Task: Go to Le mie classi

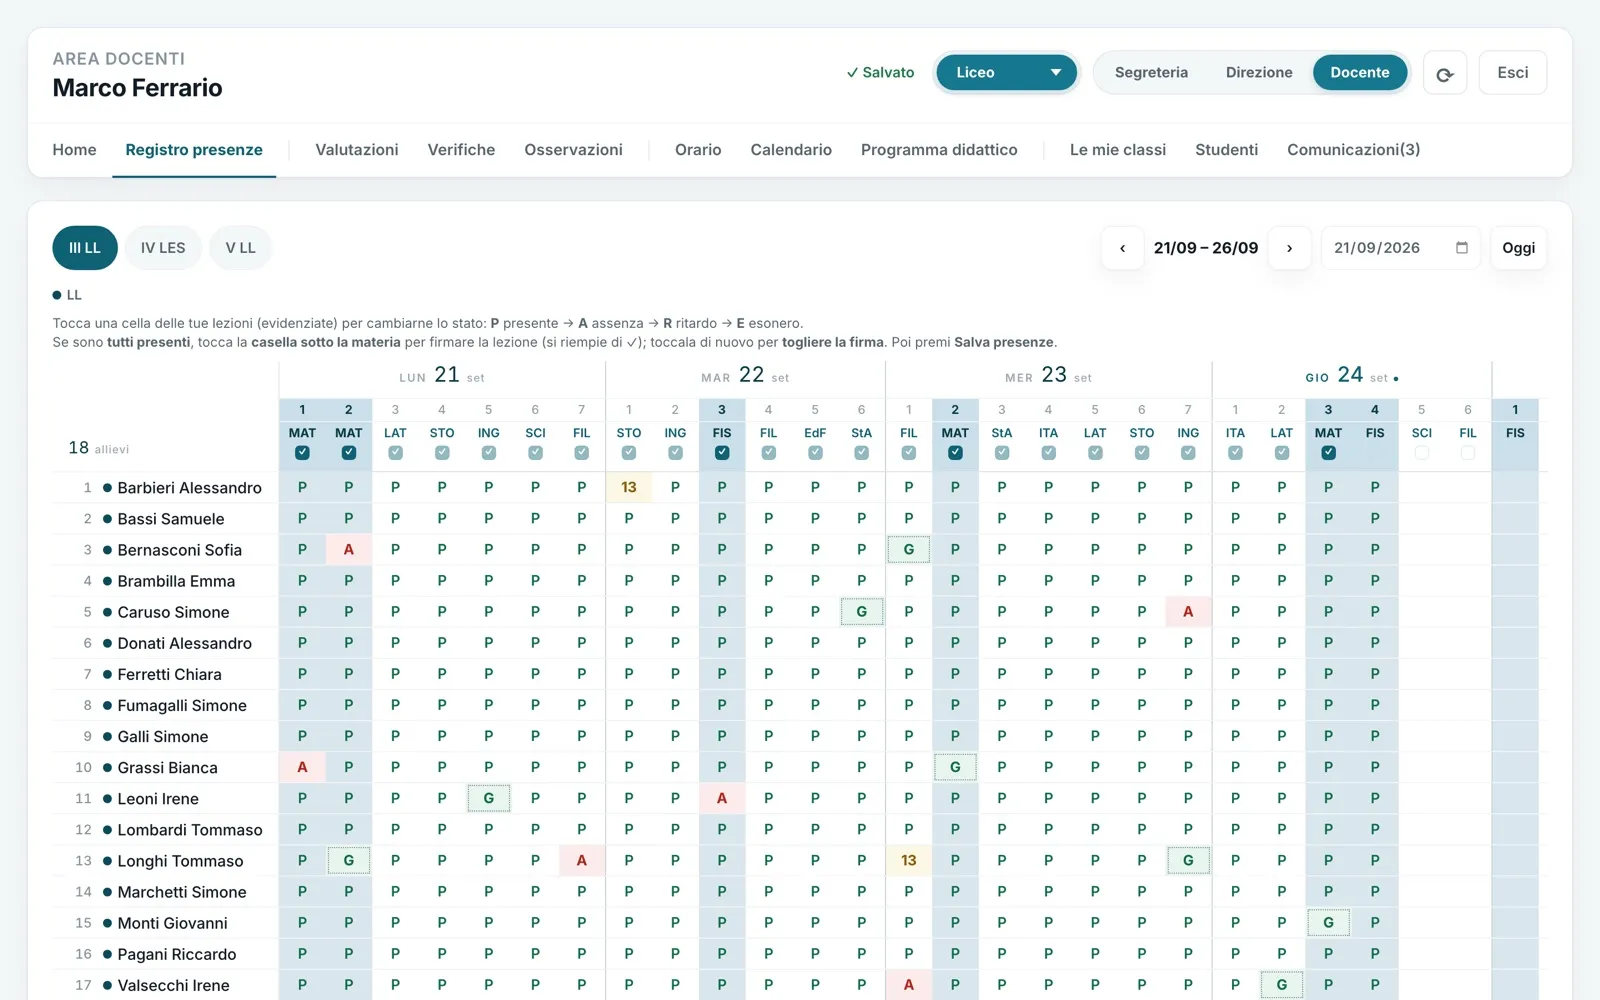Action: (x=1118, y=150)
